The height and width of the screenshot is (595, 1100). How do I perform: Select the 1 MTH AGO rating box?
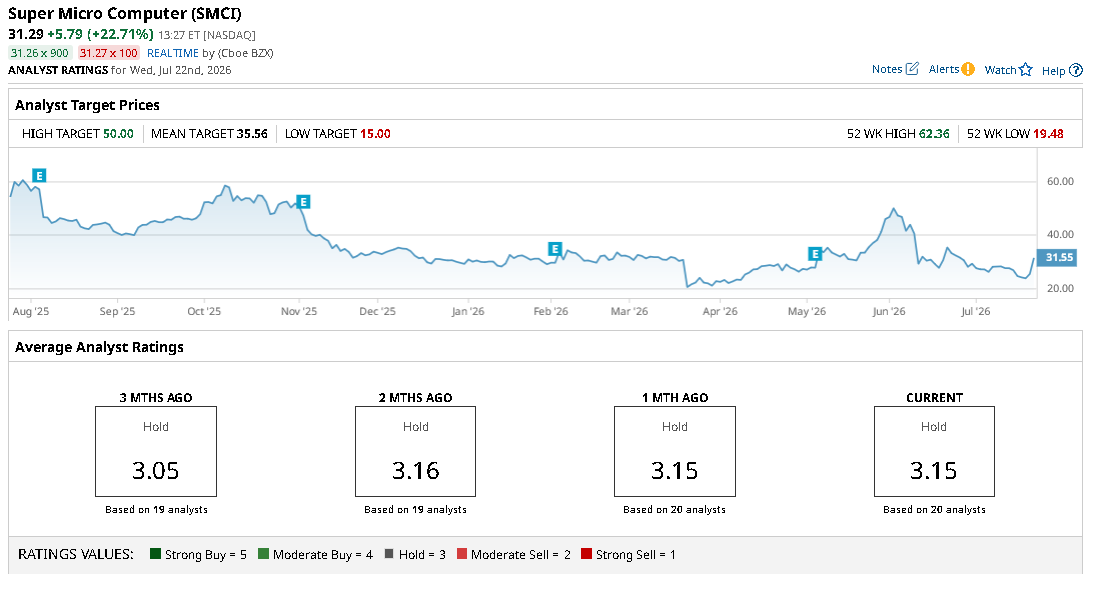[x=675, y=451]
